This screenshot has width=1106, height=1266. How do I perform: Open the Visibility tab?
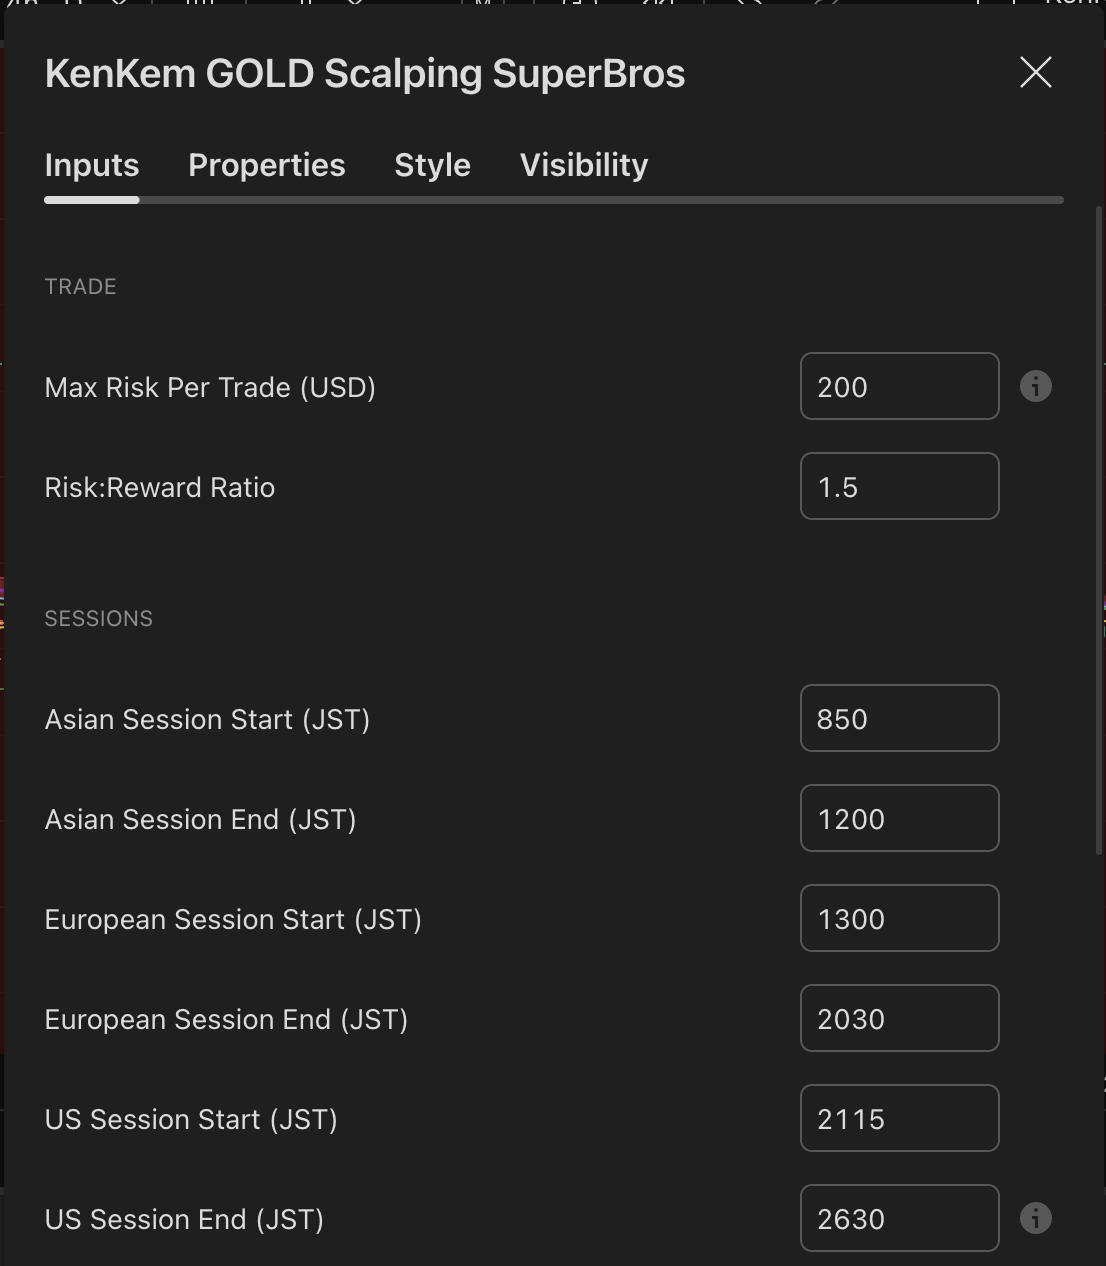583,165
